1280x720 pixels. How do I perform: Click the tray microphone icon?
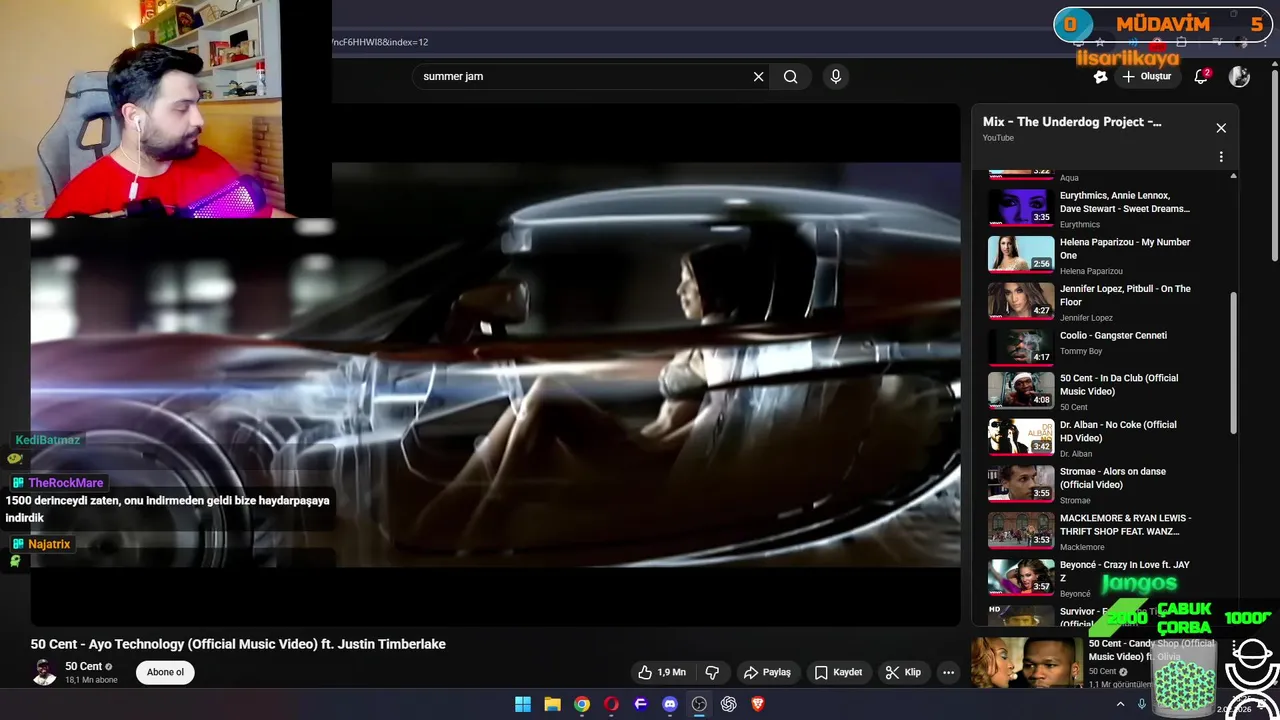pyautogui.click(x=1142, y=704)
